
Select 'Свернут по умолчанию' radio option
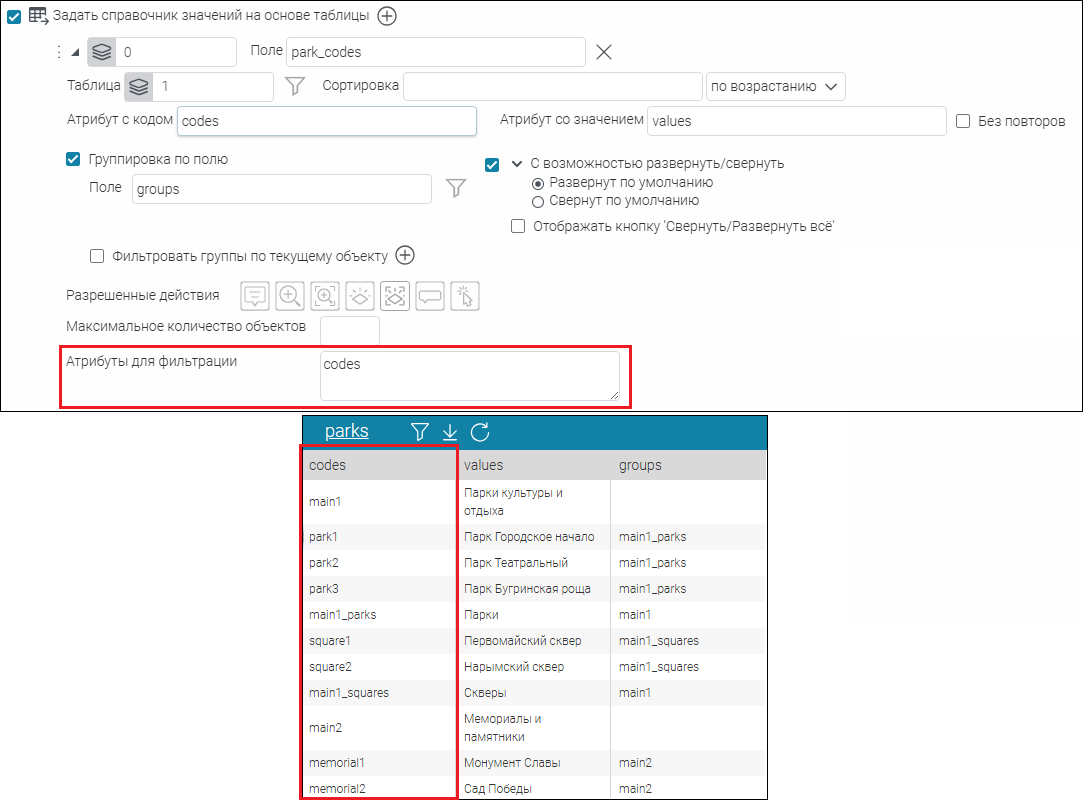(x=537, y=201)
